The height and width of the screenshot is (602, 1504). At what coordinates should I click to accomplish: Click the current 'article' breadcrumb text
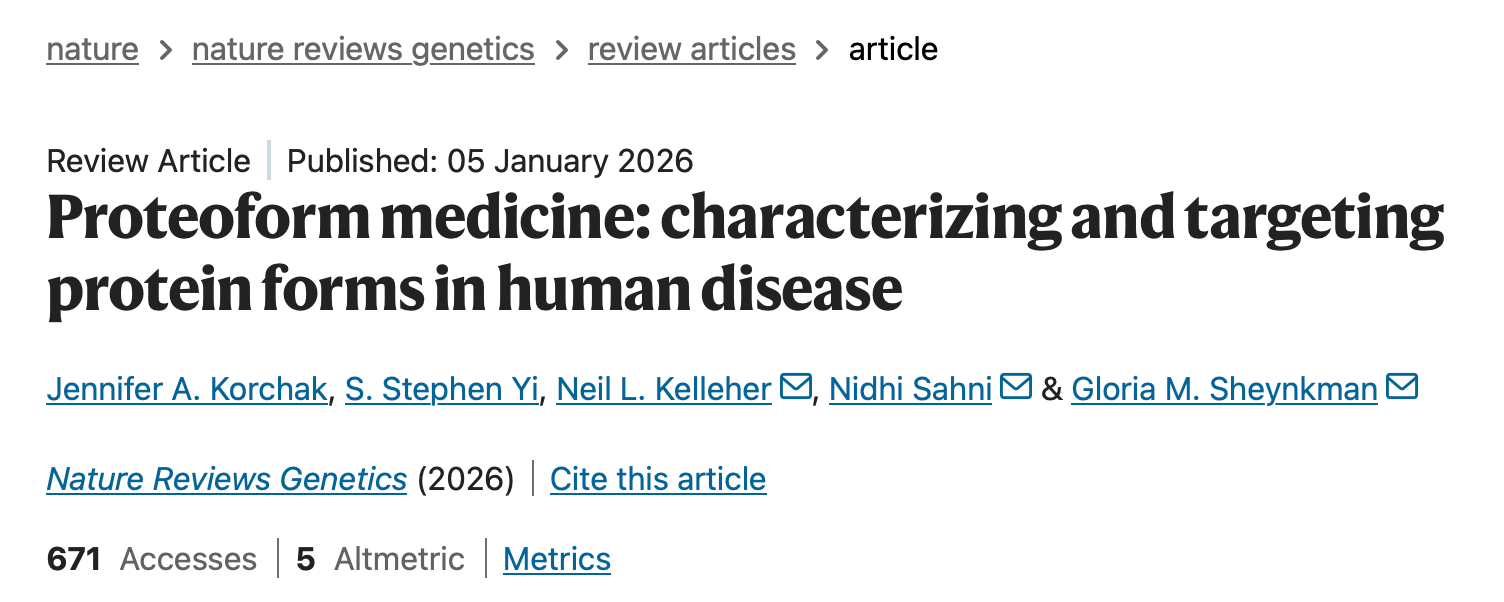(x=893, y=49)
